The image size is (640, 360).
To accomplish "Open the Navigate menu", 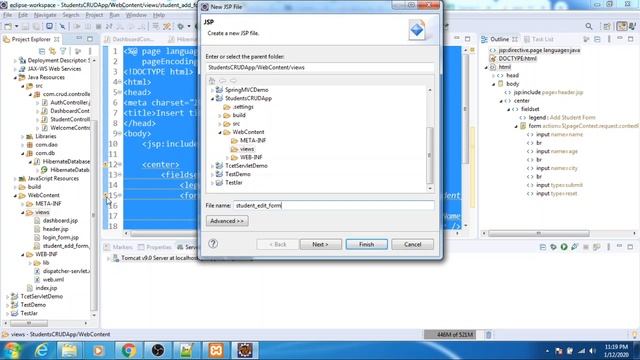I will click(45, 15).
